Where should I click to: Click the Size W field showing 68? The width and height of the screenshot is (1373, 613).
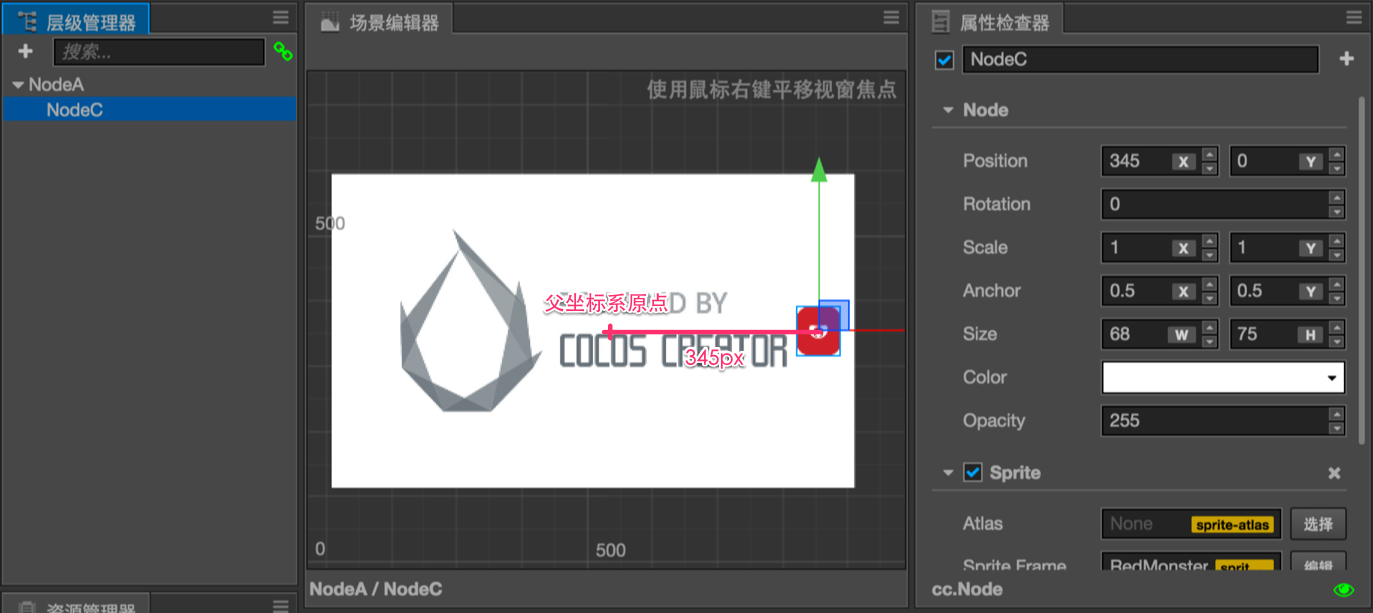click(x=1151, y=334)
